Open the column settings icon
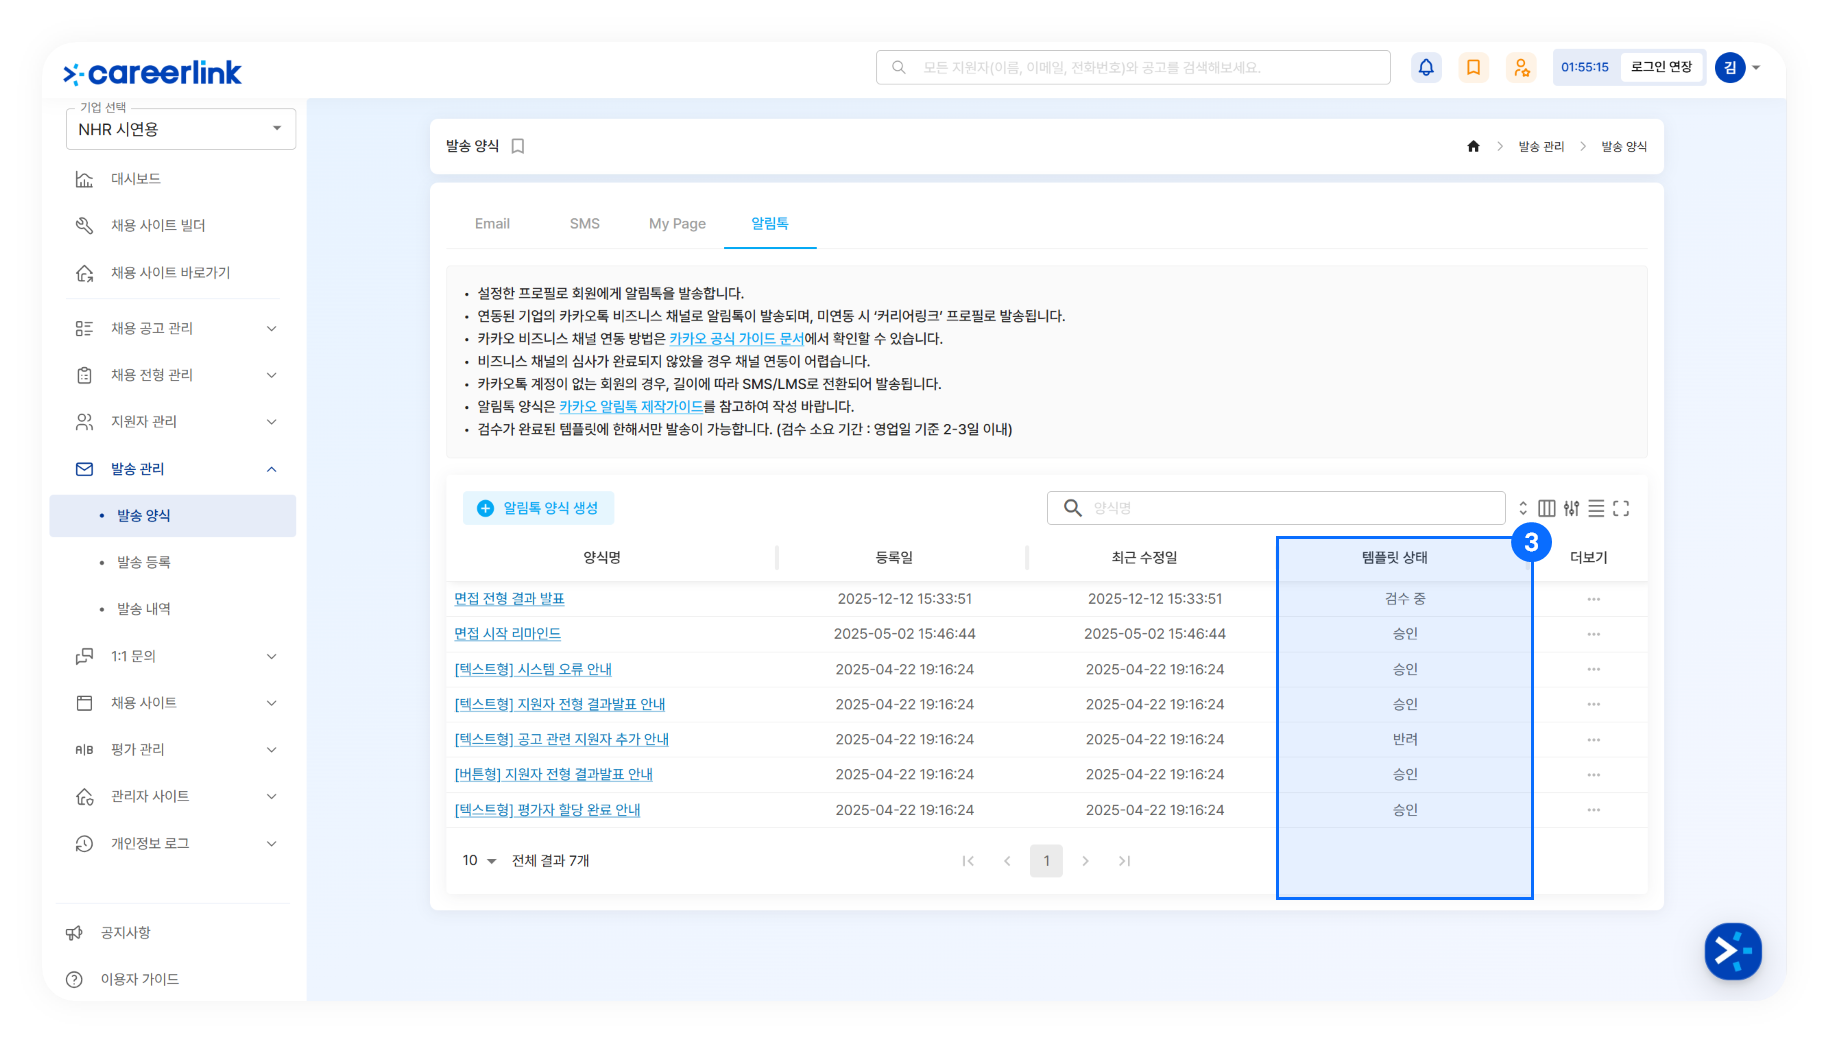The height and width of the screenshot is (1043, 1829). click(1547, 508)
